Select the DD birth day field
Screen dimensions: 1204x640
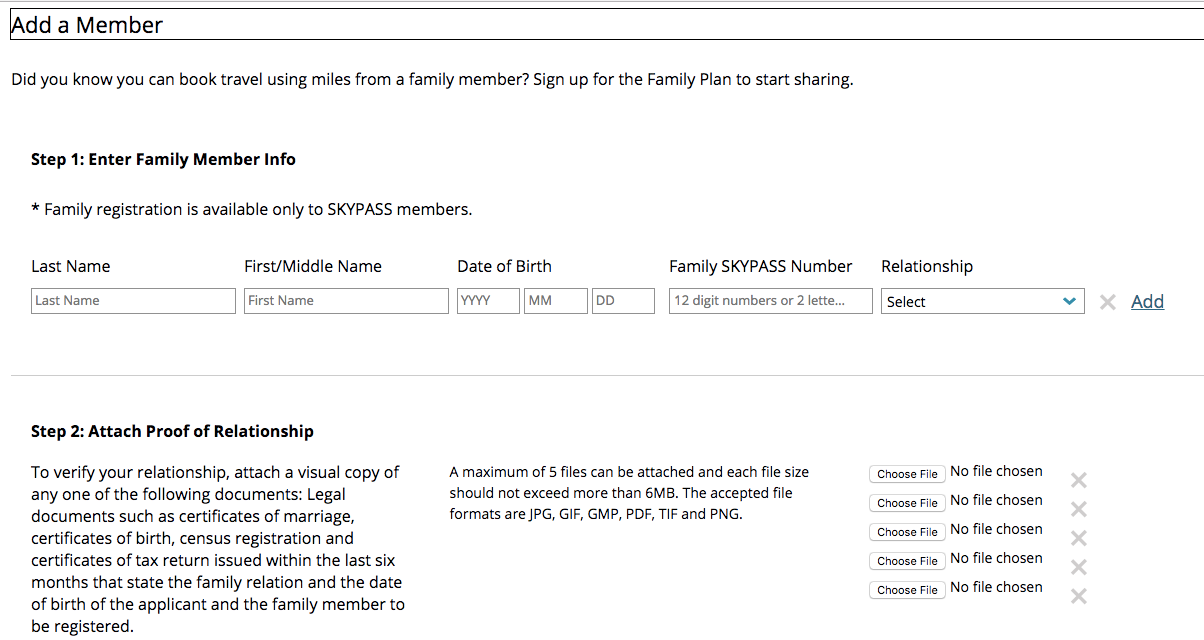(x=623, y=301)
